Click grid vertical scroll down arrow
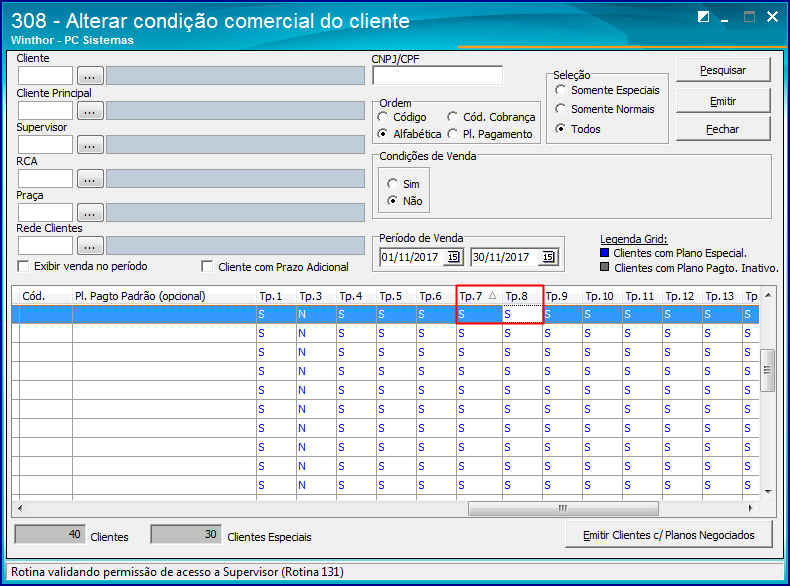790x586 pixels. tap(768, 491)
